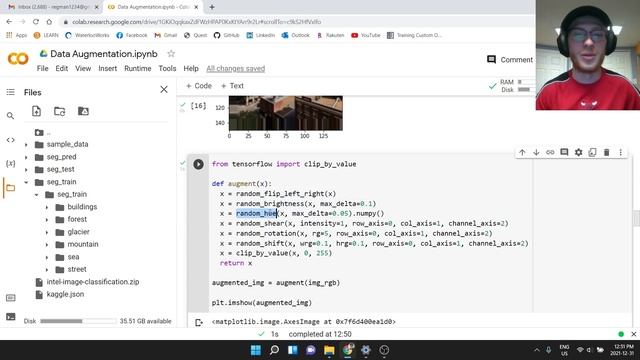Image resolution: width=640 pixels, height=360 pixels.
Task: Delete the cell with trash icon
Action: coord(607,152)
